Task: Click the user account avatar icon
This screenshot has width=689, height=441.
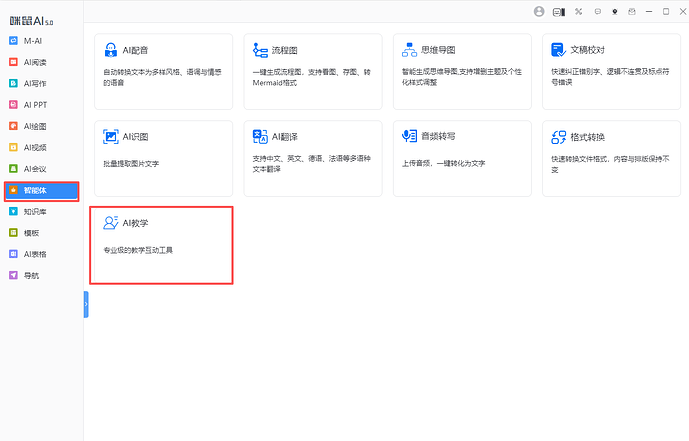Action: click(540, 11)
